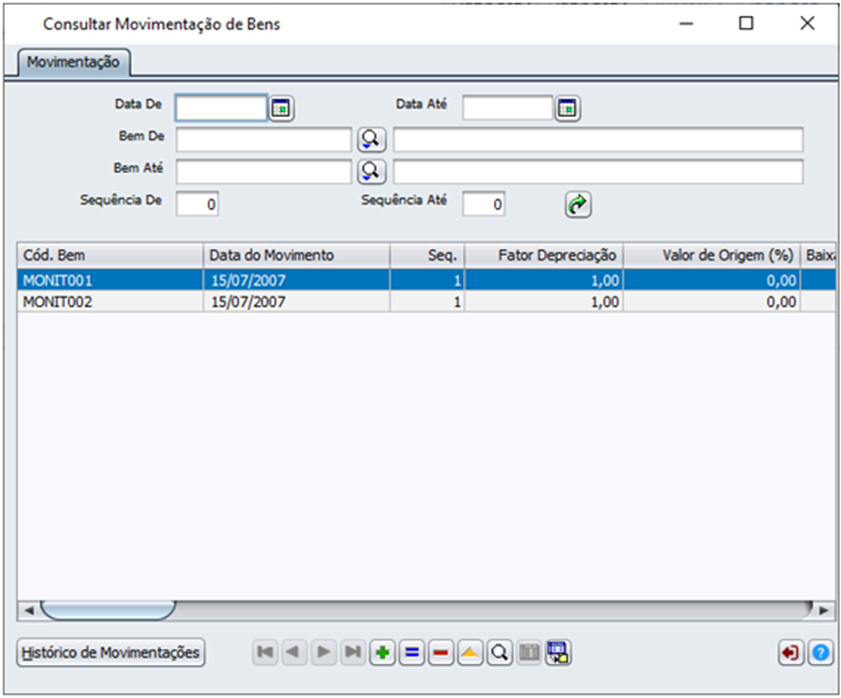
Task: Open the Data Até calendar picker
Action: click(567, 108)
